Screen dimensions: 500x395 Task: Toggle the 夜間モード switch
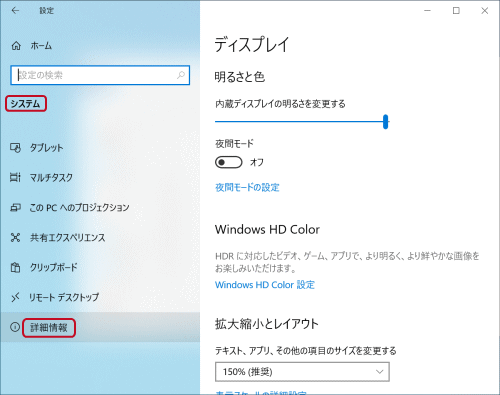coord(229,162)
